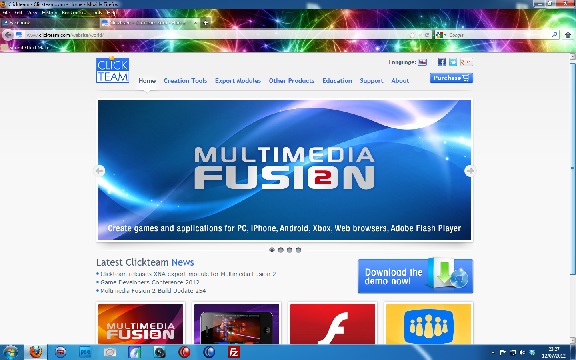Go to the next banner slide arrow
Screen dimensions: 576x360
pyautogui.click(x=470, y=171)
